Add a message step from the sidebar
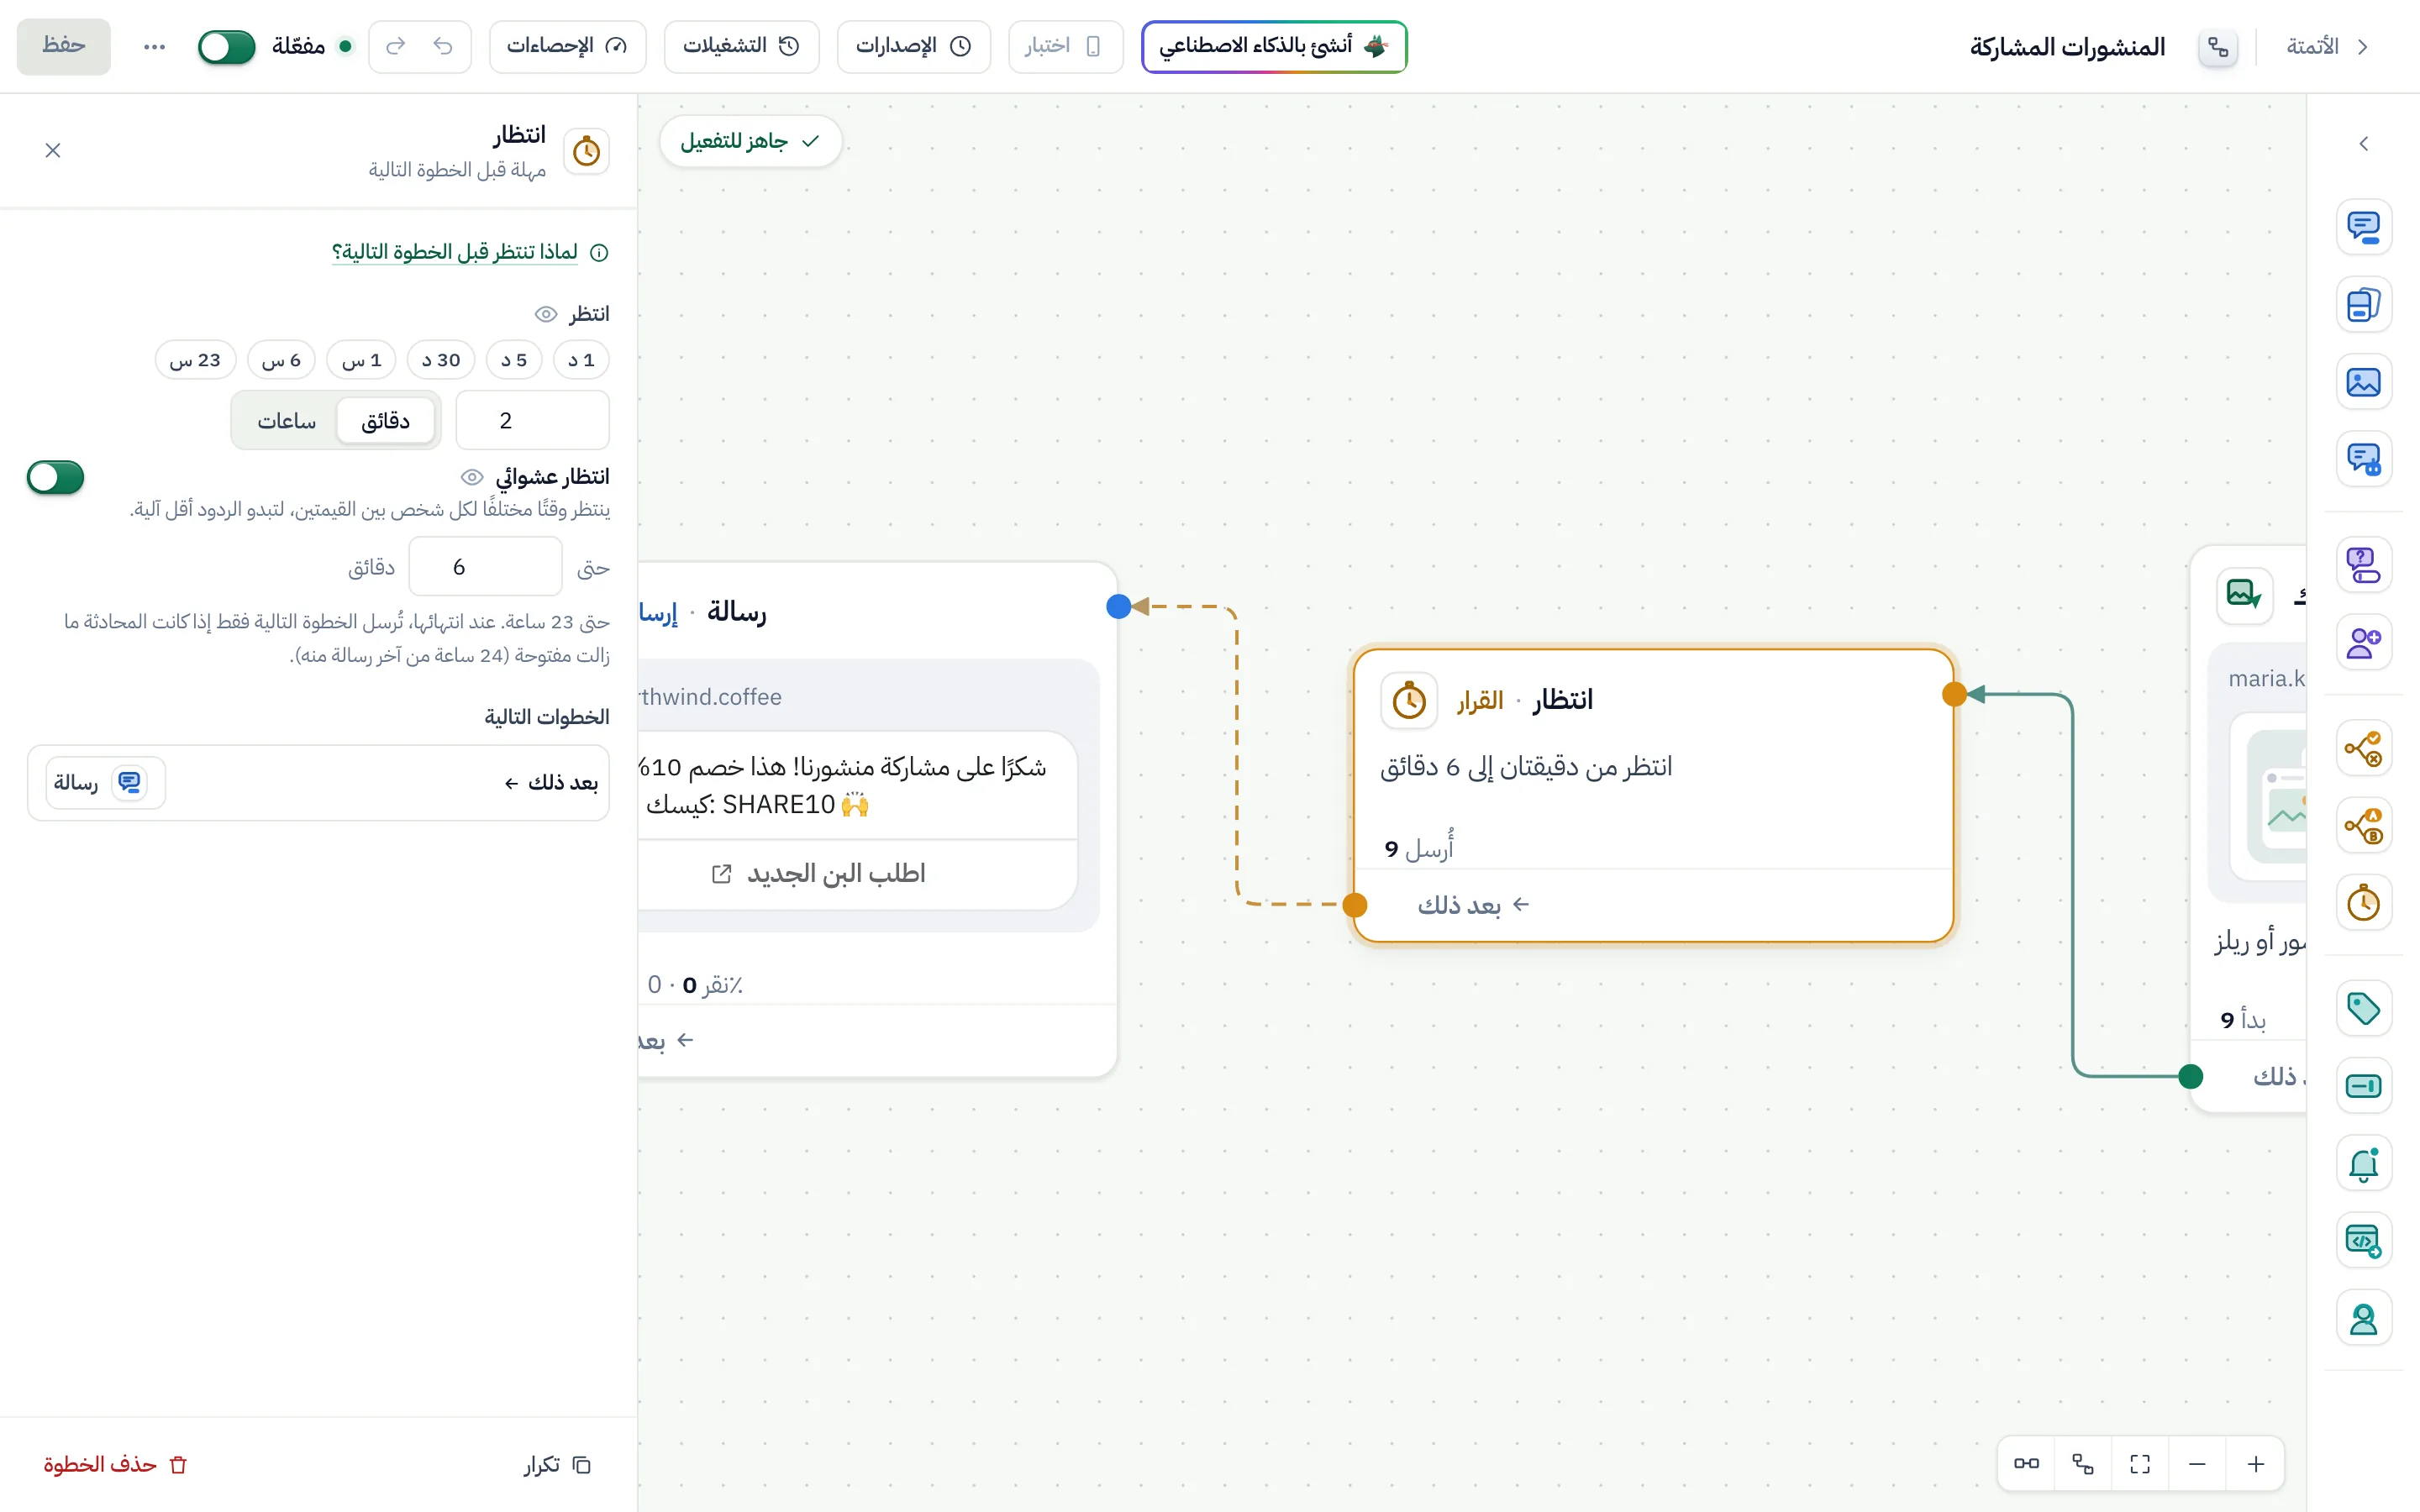This screenshot has height=1512, width=2420. [2363, 227]
